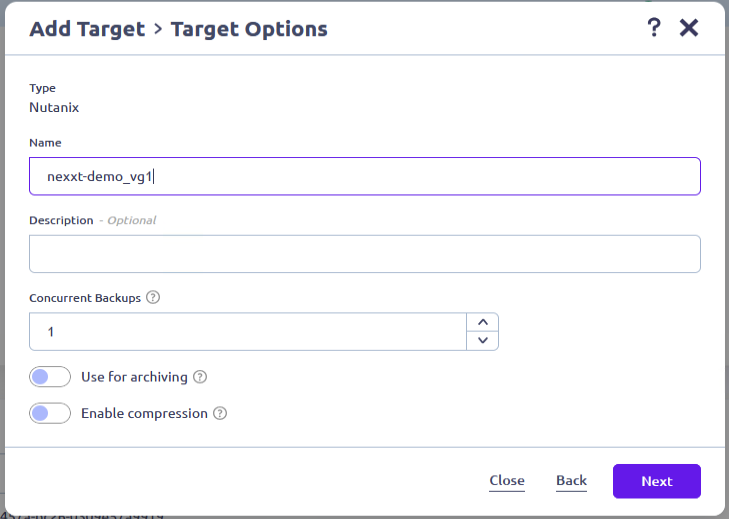Click the Enable compression label text

tap(144, 413)
